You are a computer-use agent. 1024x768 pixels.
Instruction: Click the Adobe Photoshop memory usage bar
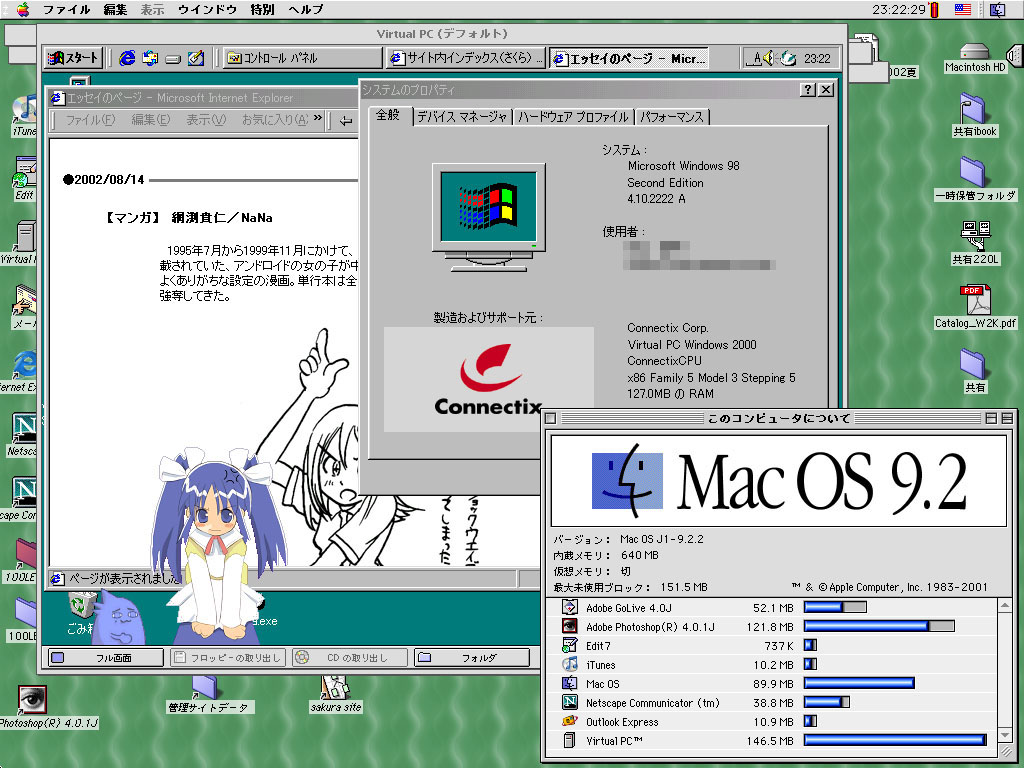(879, 626)
